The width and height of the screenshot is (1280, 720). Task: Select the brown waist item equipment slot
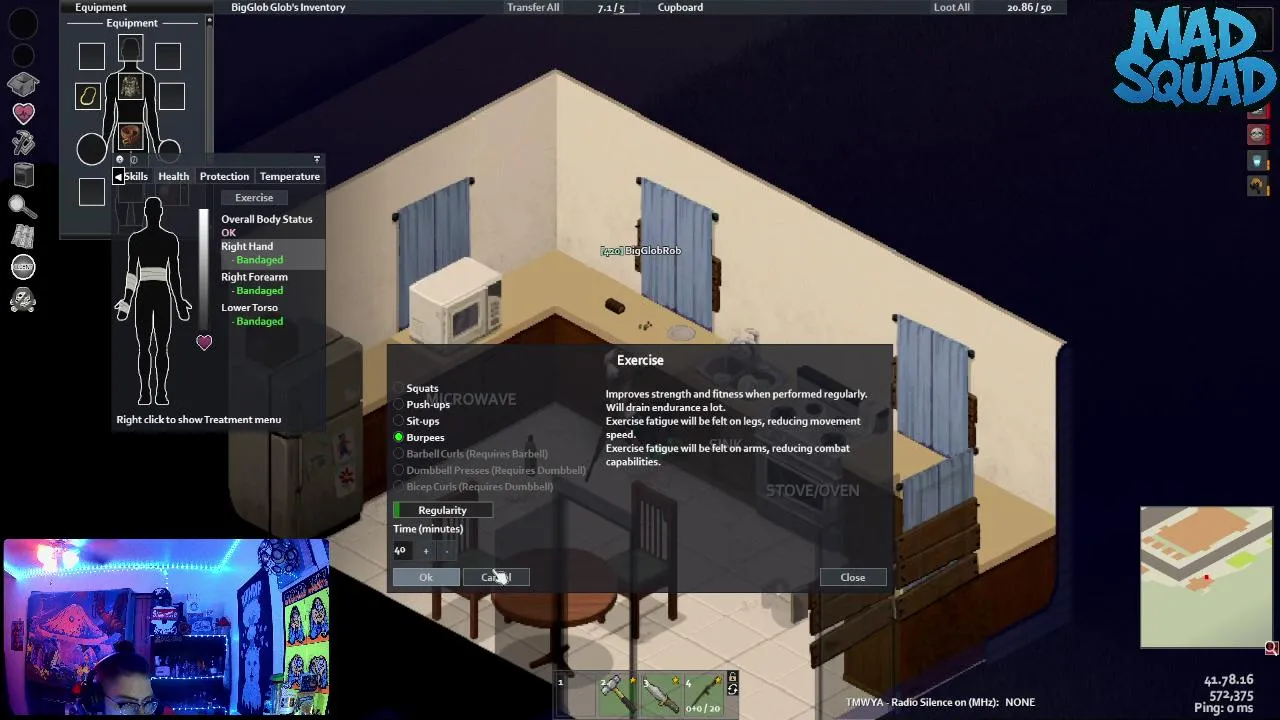(130, 136)
